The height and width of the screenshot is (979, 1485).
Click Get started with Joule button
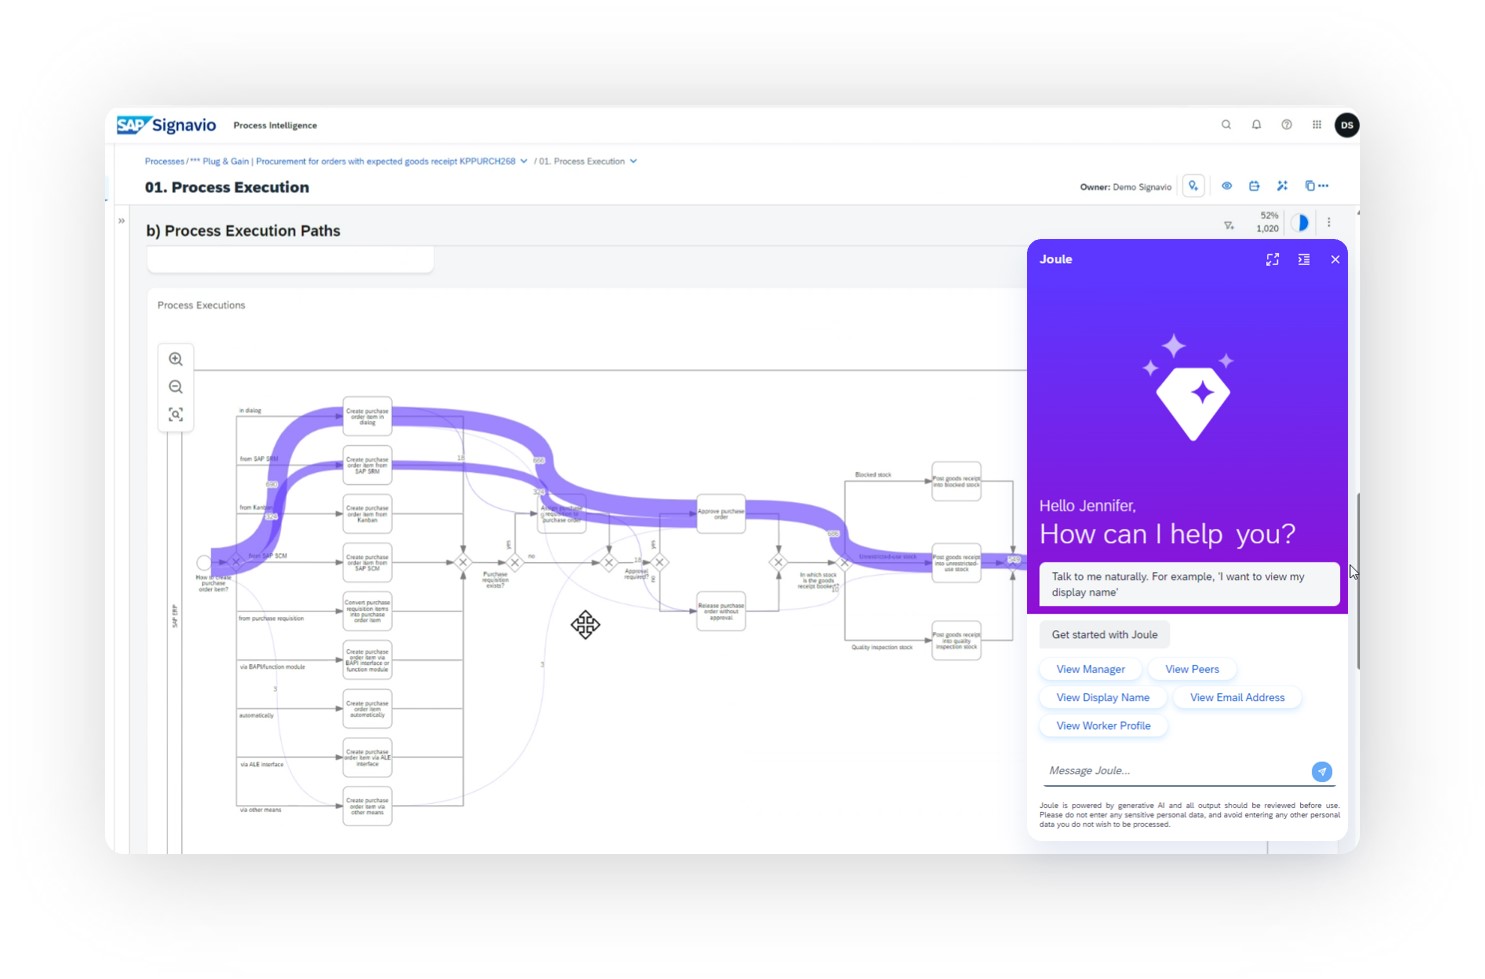point(1104,635)
